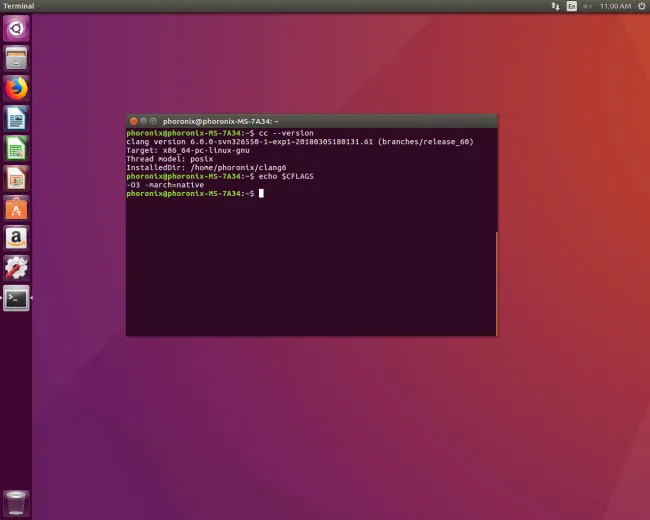Open Ubuntu Software center
The image size is (650, 520).
[x=16, y=208]
